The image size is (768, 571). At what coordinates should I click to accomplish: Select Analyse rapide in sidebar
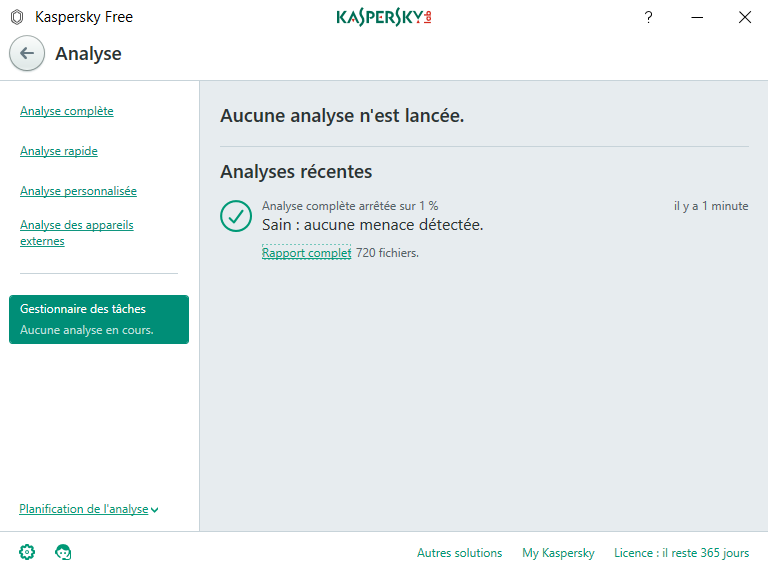click(x=58, y=151)
